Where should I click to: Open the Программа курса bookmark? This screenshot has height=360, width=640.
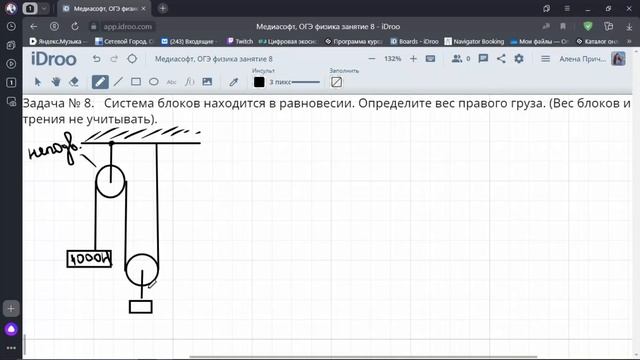(353, 41)
